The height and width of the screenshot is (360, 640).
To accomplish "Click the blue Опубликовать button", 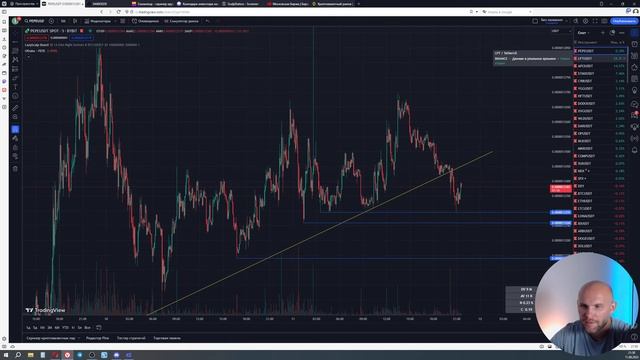I will click(624, 21).
